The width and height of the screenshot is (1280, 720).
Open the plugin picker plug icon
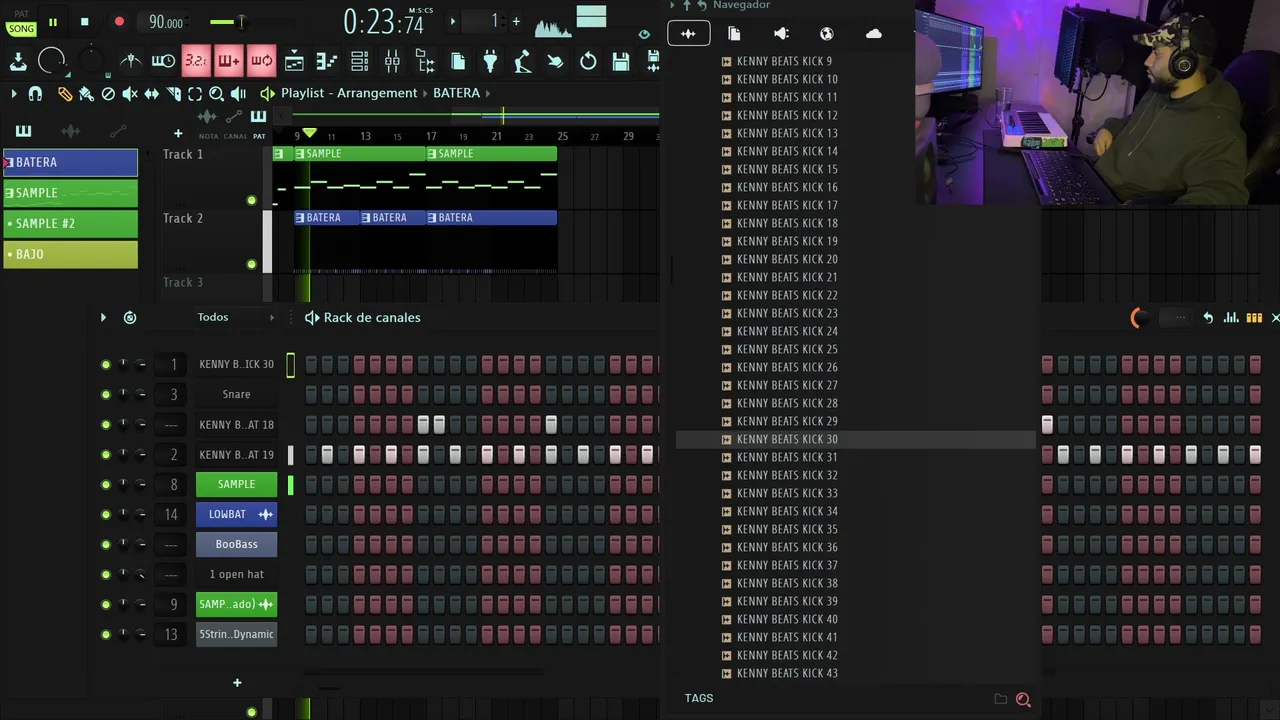click(x=490, y=61)
